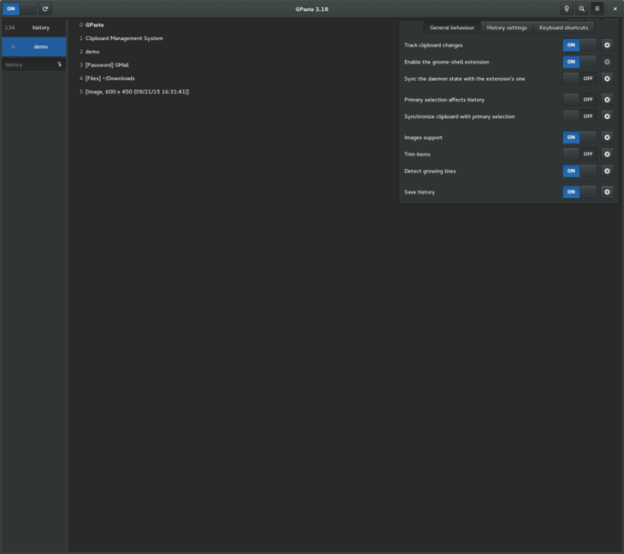Enable Trim items switch
Screen dimensions: 624x554
point(579,154)
